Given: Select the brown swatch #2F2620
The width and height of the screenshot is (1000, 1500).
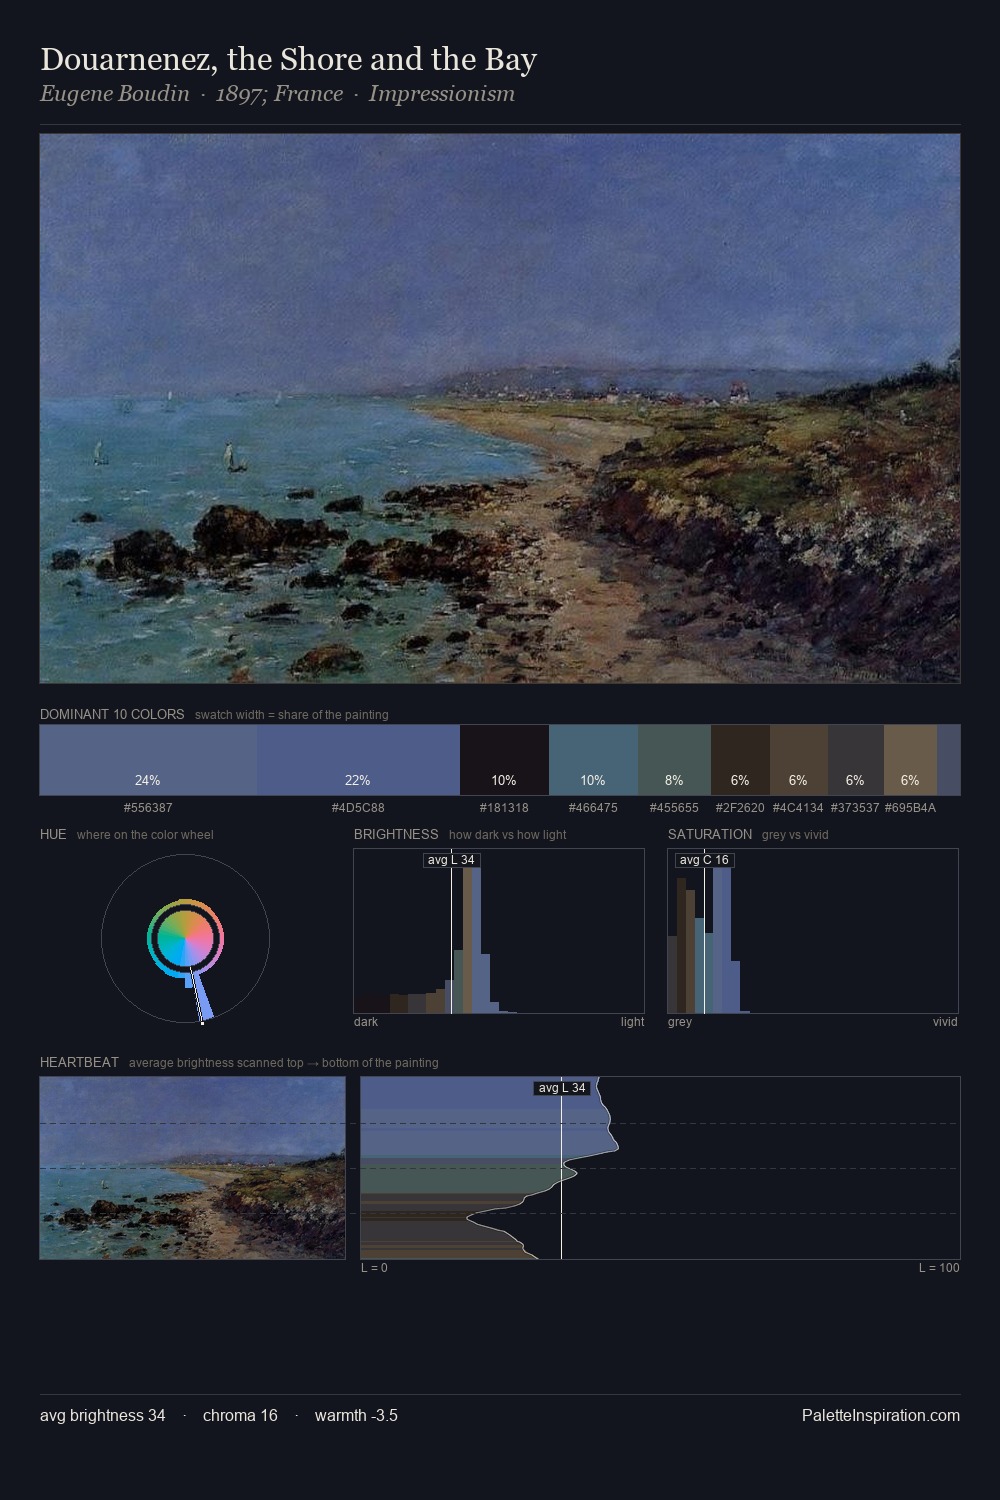Looking at the screenshot, I should click(740, 760).
